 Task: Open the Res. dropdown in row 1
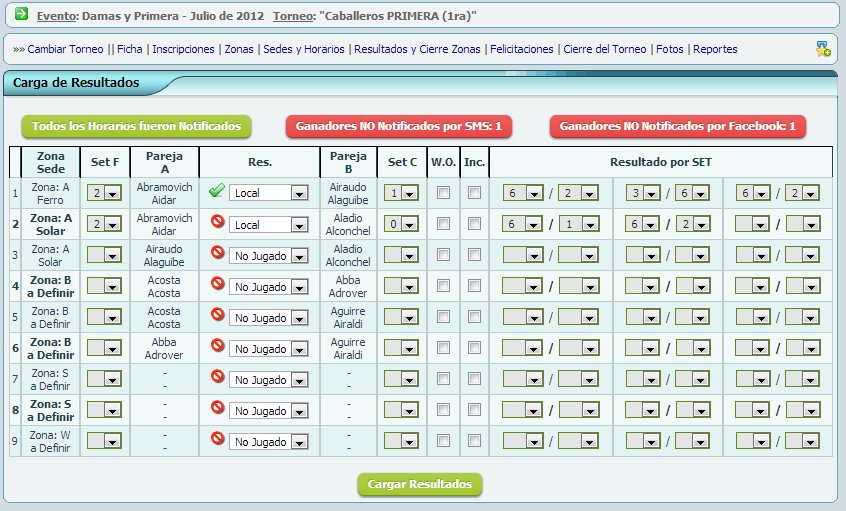(268, 194)
